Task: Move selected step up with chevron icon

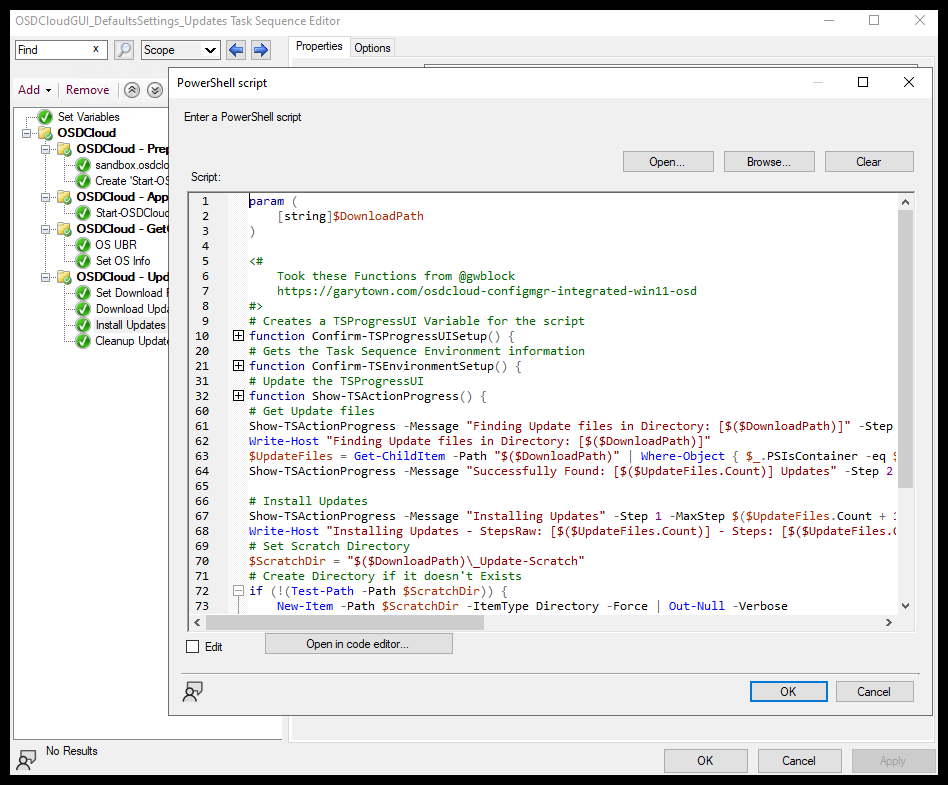Action: tap(131, 89)
